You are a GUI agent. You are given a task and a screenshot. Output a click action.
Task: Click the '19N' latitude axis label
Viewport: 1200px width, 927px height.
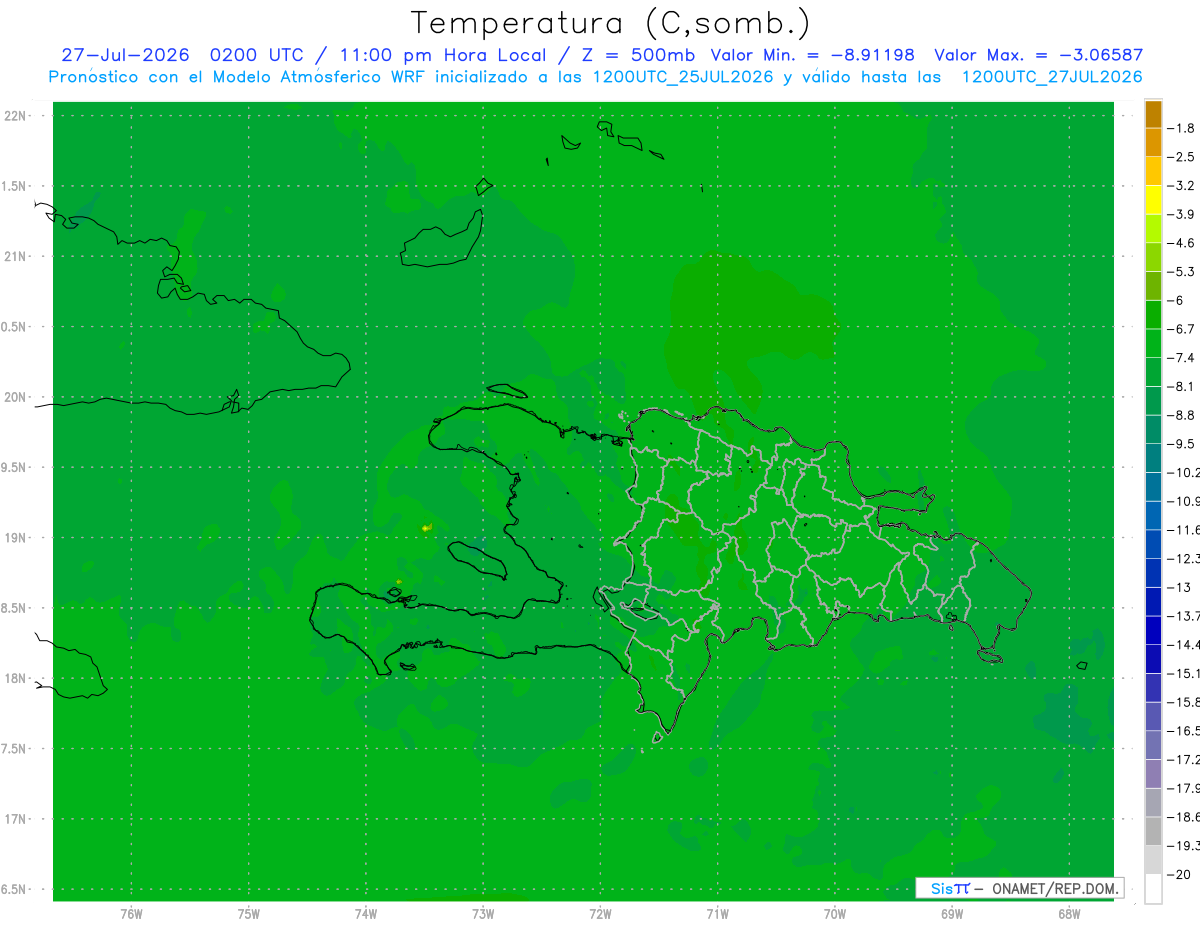point(16,538)
